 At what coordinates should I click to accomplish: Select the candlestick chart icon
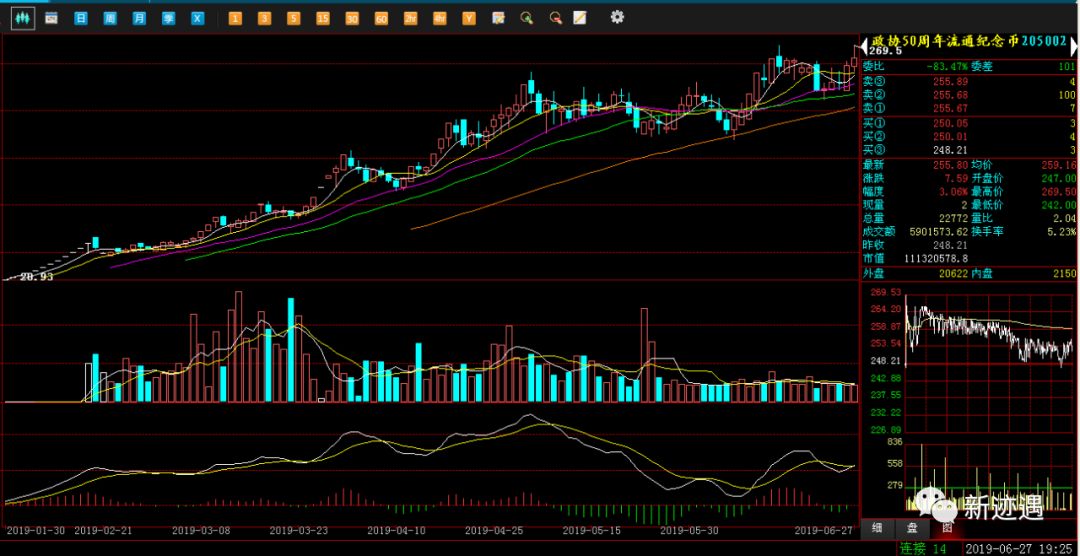tap(23, 18)
